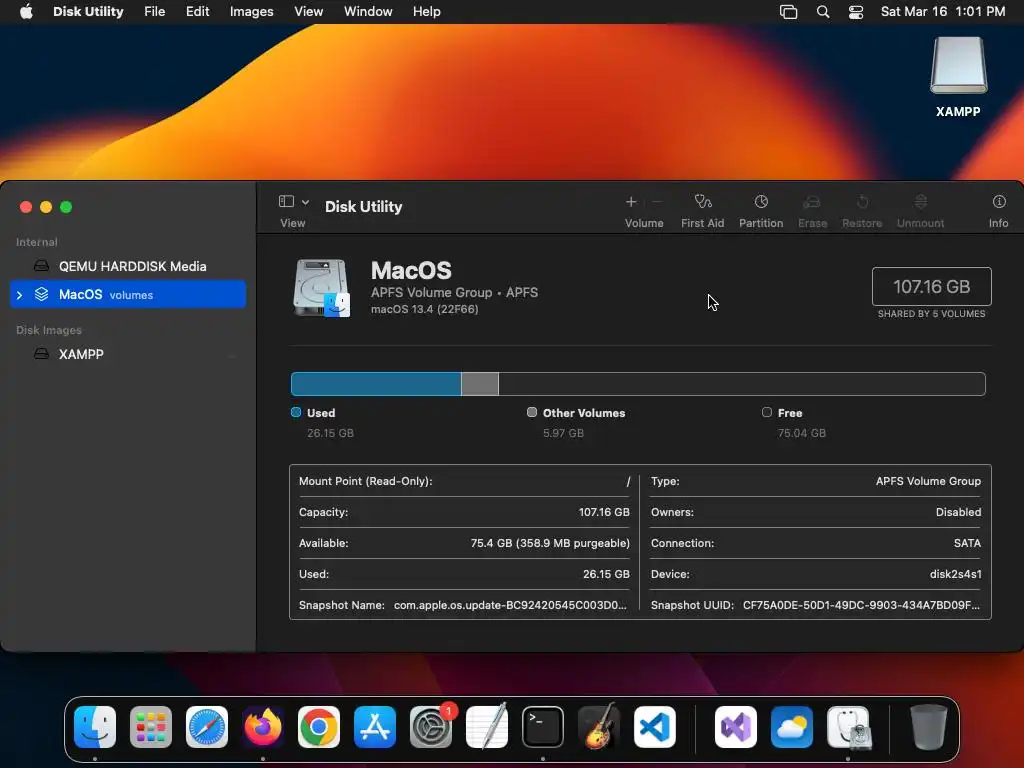Click the gray Other Volumes legend swatch

[532, 412]
